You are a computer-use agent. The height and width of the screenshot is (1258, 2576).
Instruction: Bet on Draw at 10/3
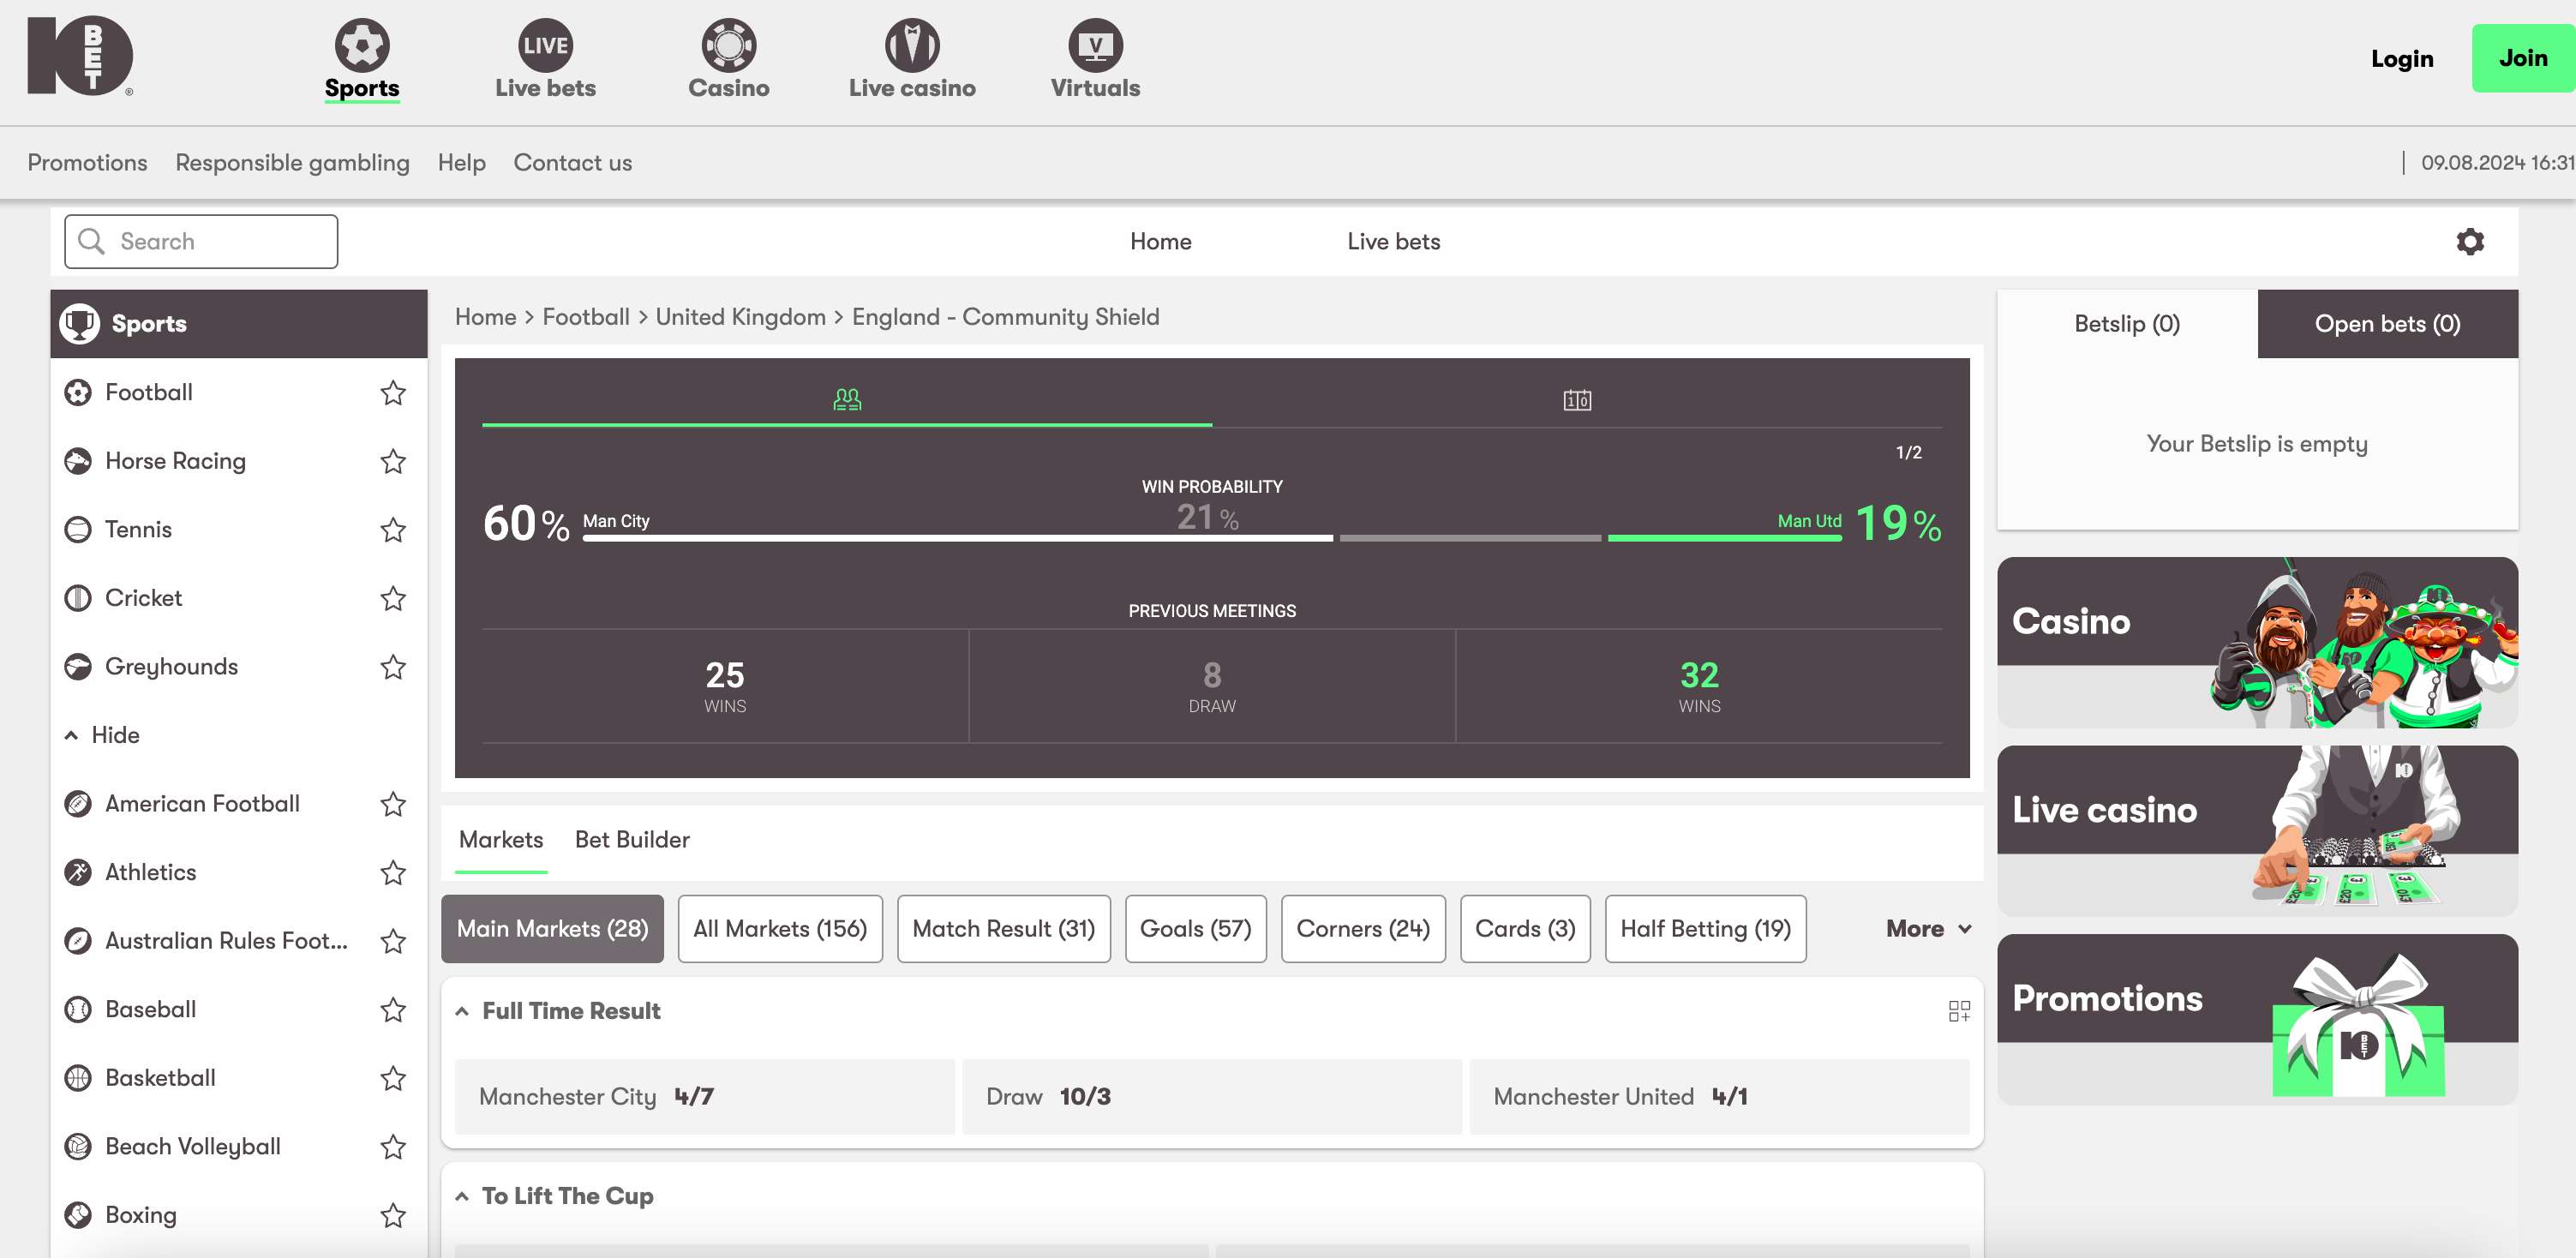tap(1212, 1097)
